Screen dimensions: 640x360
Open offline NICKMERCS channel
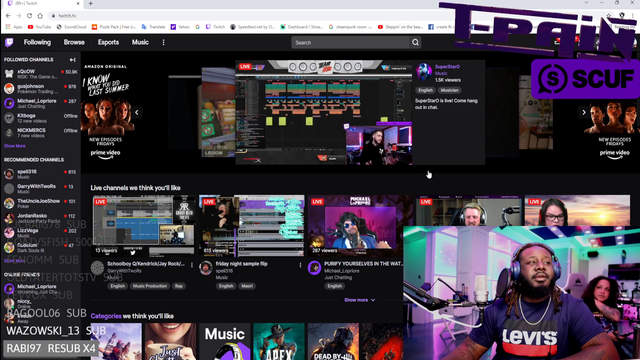(x=40, y=133)
